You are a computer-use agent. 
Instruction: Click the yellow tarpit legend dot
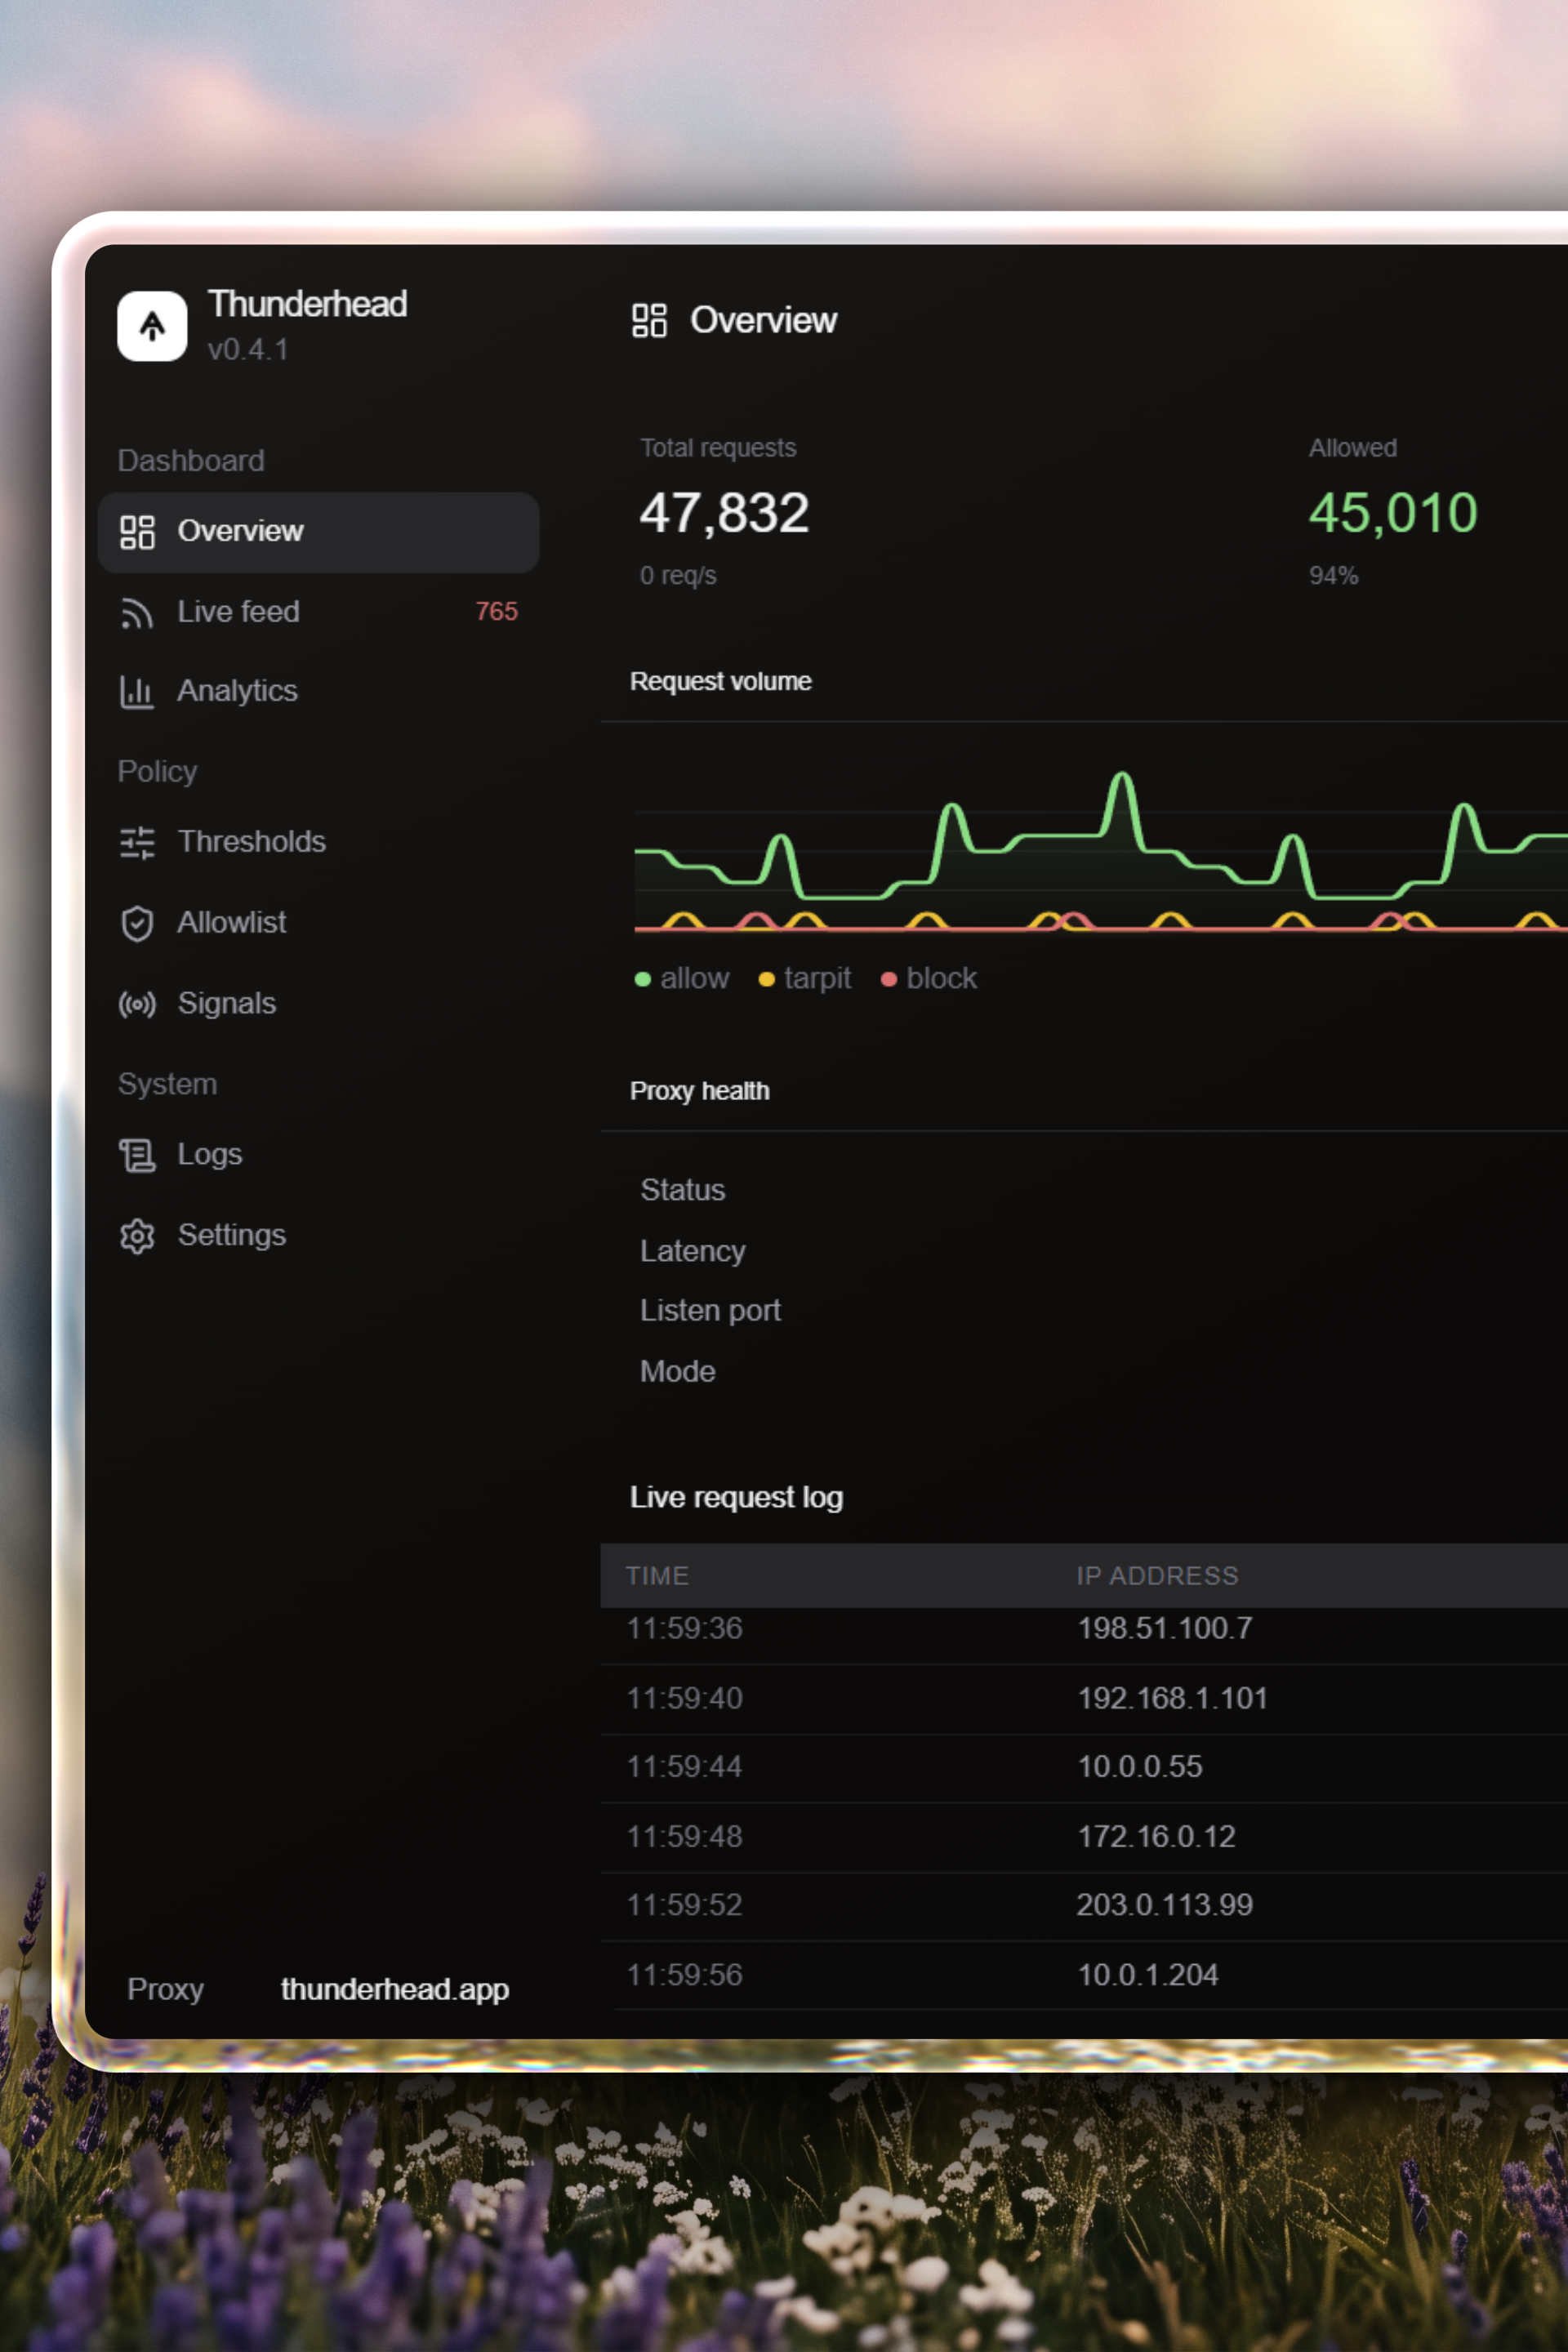(x=767, y=980)
